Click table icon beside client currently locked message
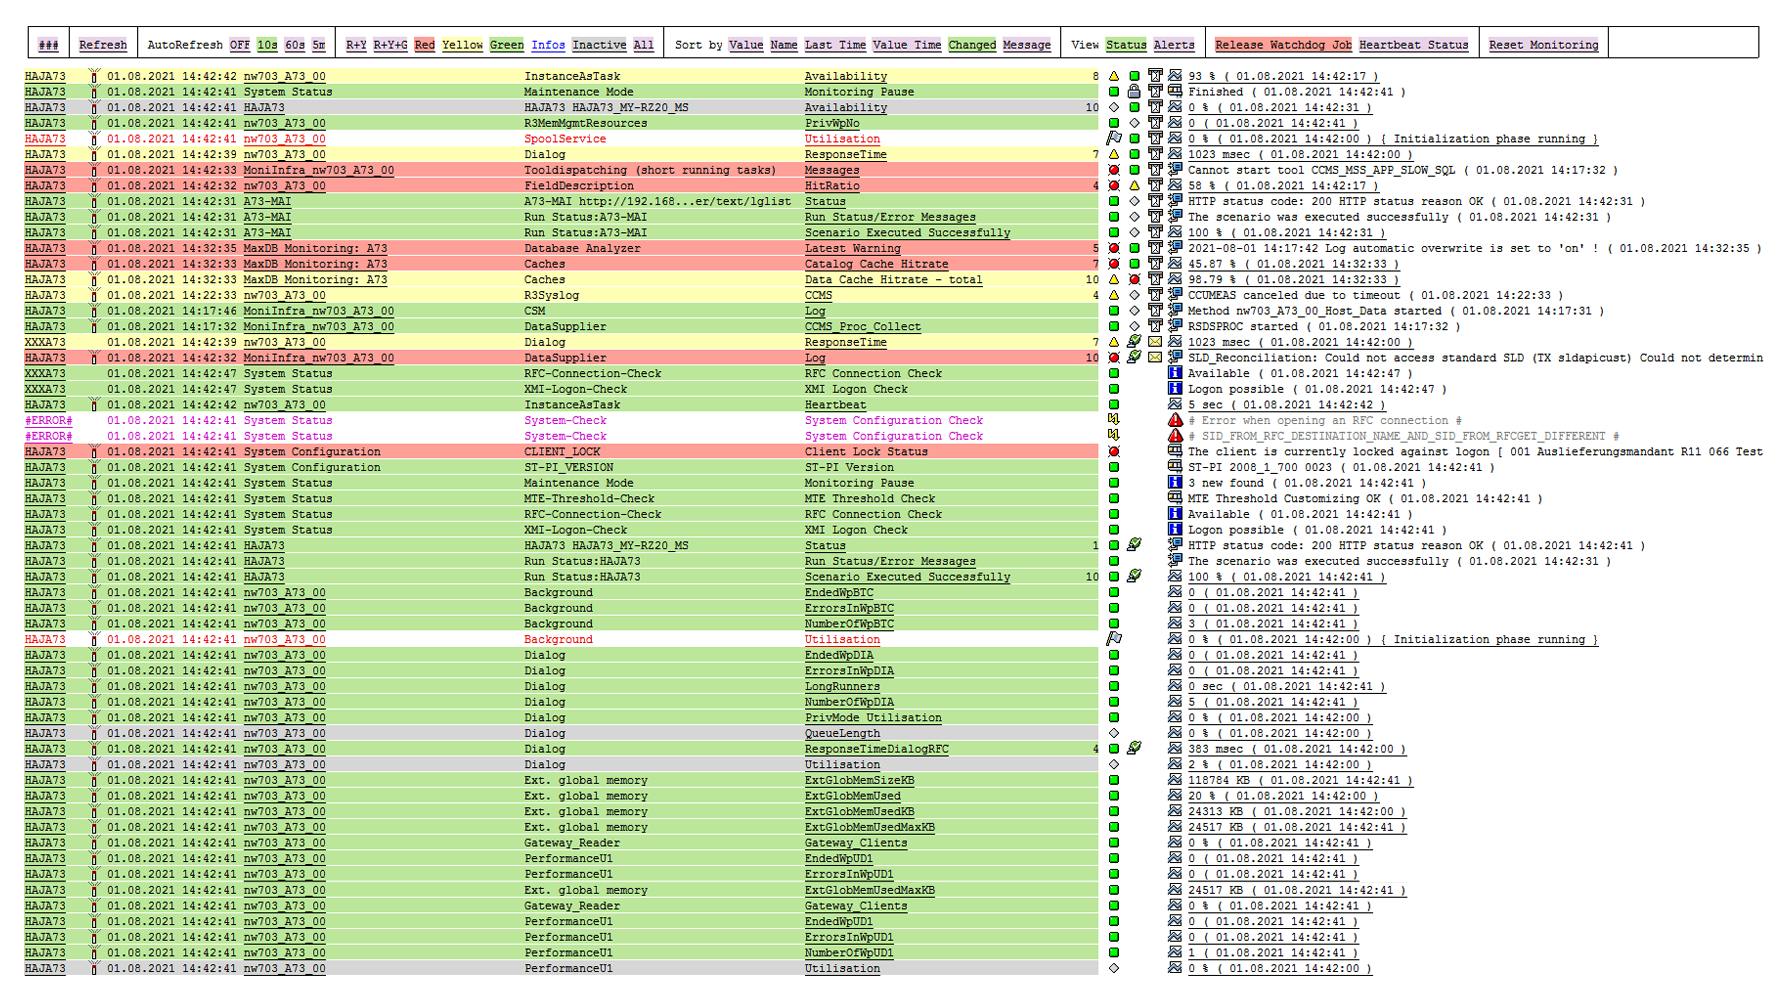 click(1175, 452)
